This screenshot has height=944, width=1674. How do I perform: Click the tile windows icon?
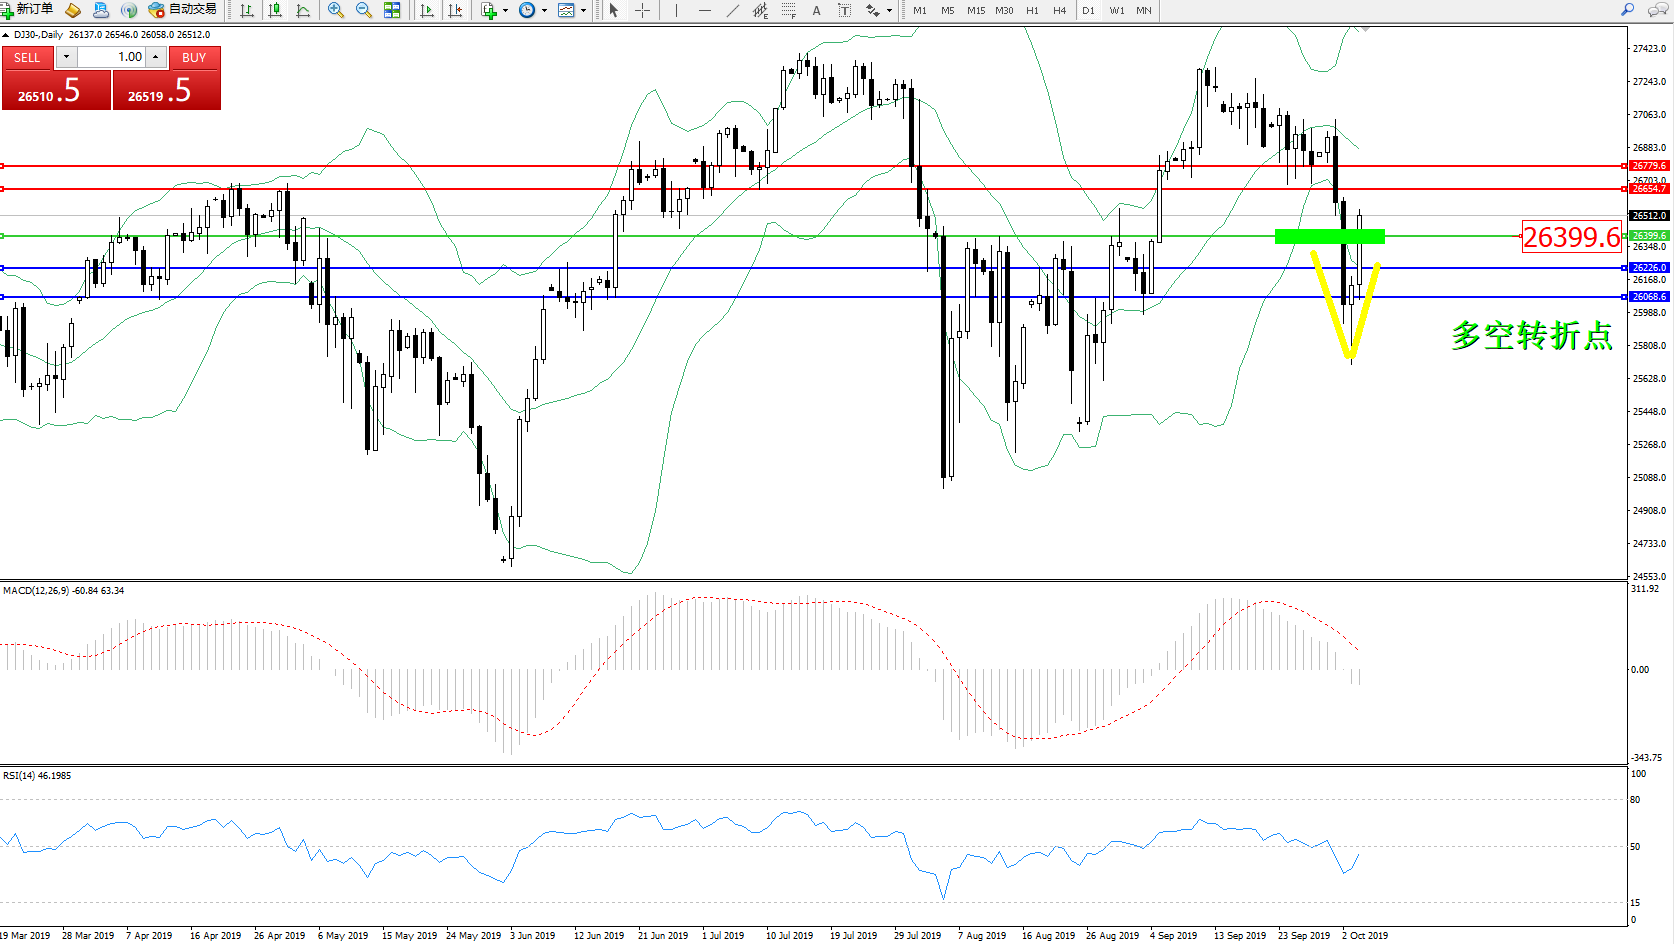[392, 10]
